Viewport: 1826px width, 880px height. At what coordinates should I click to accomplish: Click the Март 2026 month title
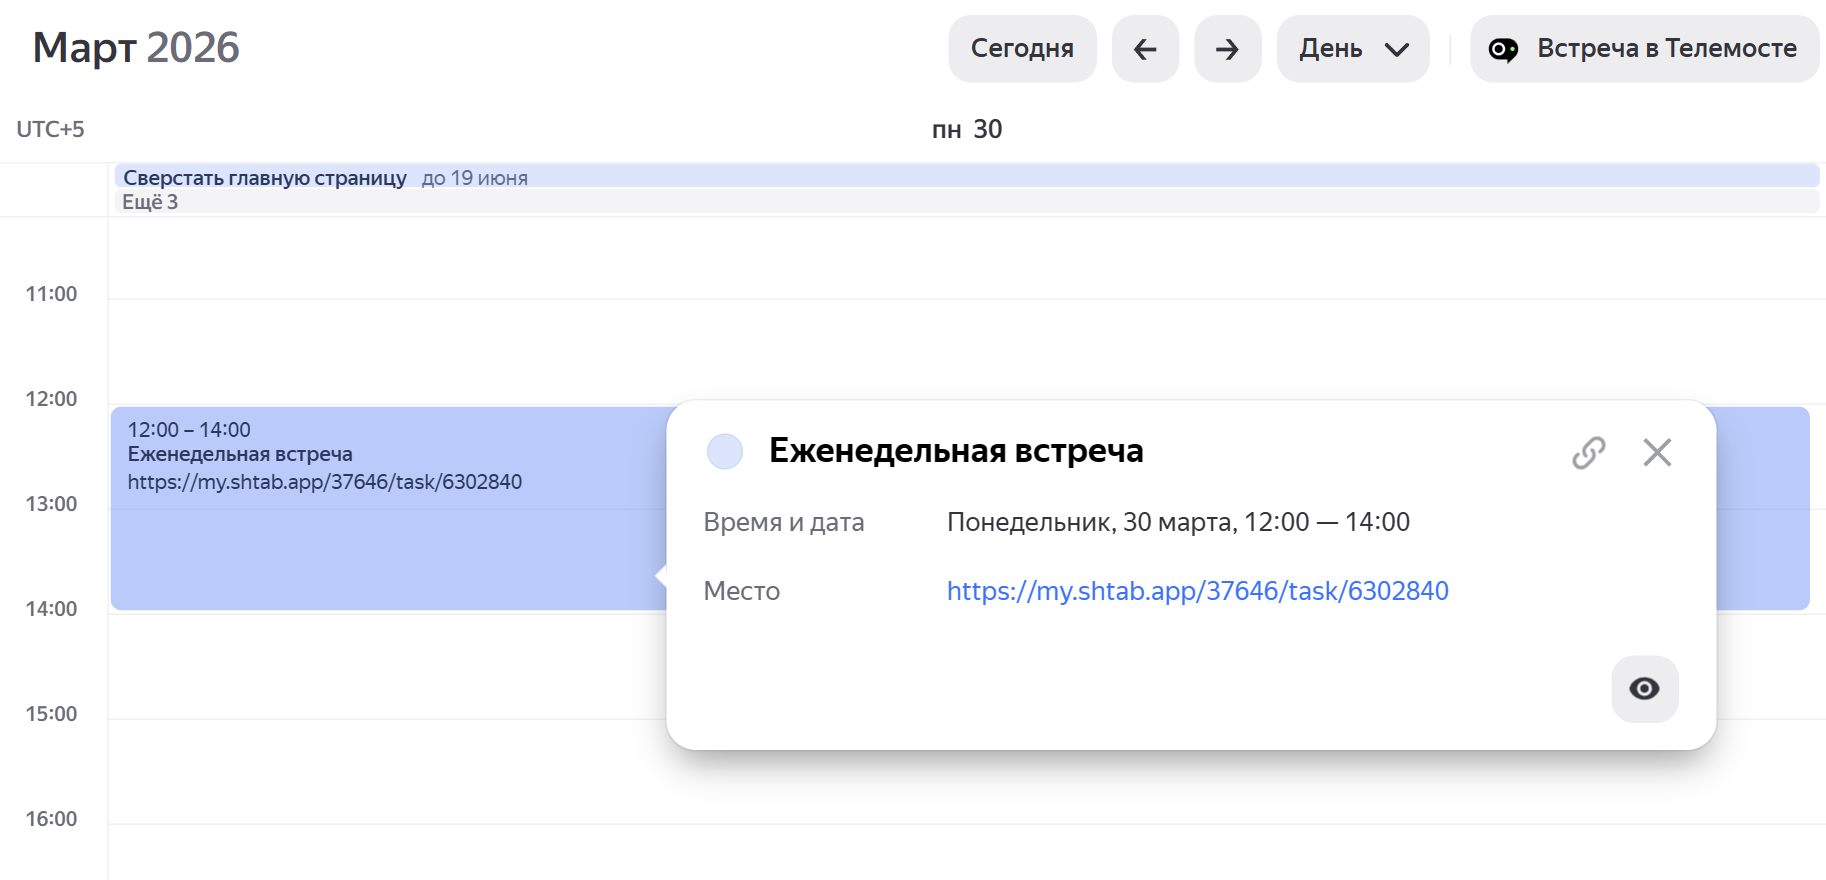(136, 48)
